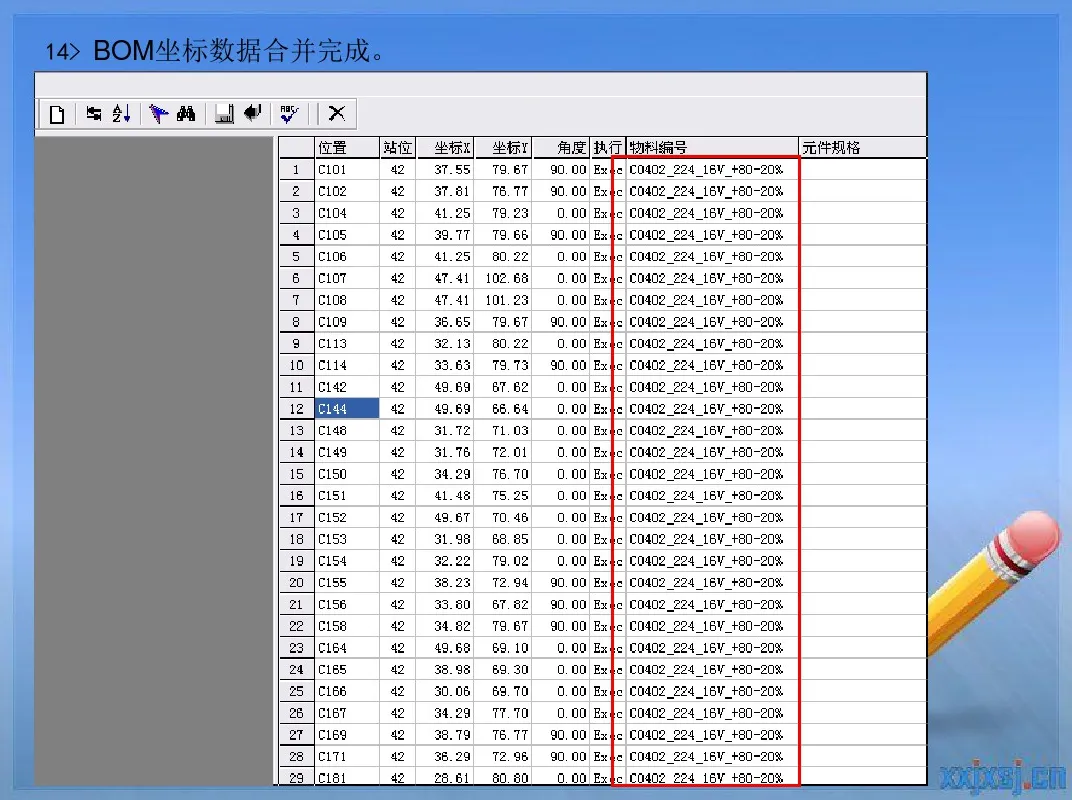Select the C154 position cell

pyautogui.click(x=347, y=561)
